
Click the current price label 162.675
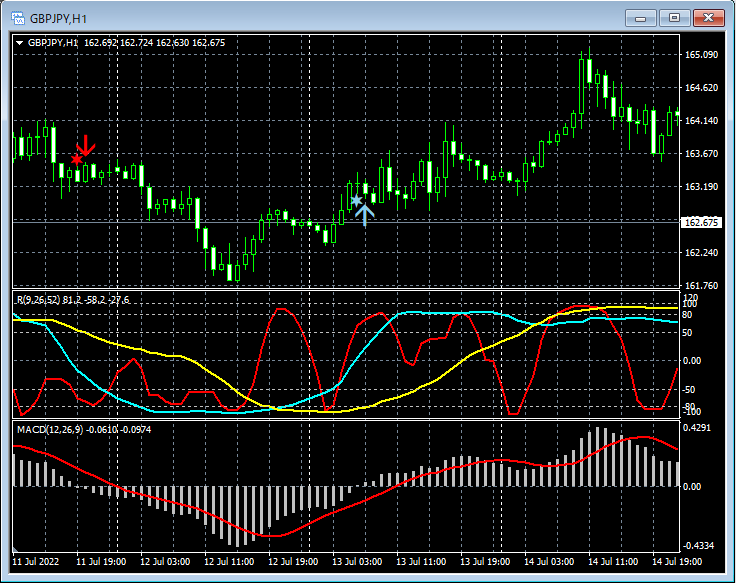pyautogui.click(x=701, y=222)
